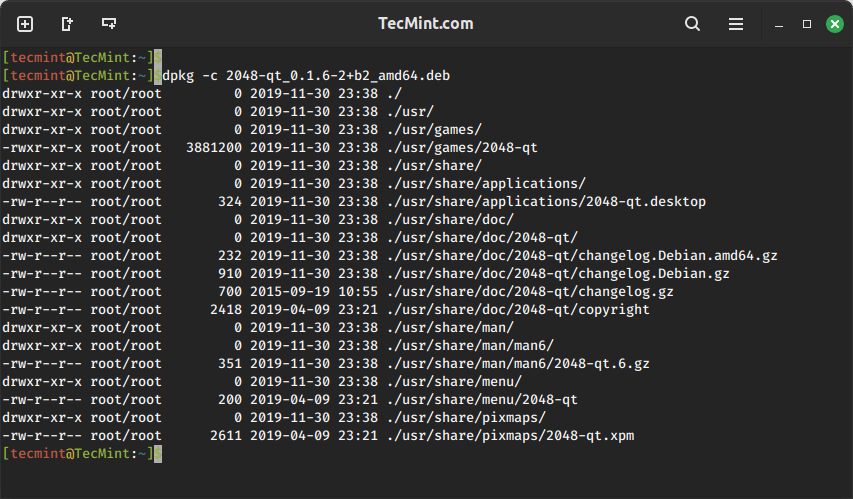Click the ./usr/games/2048-qt path

point(462,147)
